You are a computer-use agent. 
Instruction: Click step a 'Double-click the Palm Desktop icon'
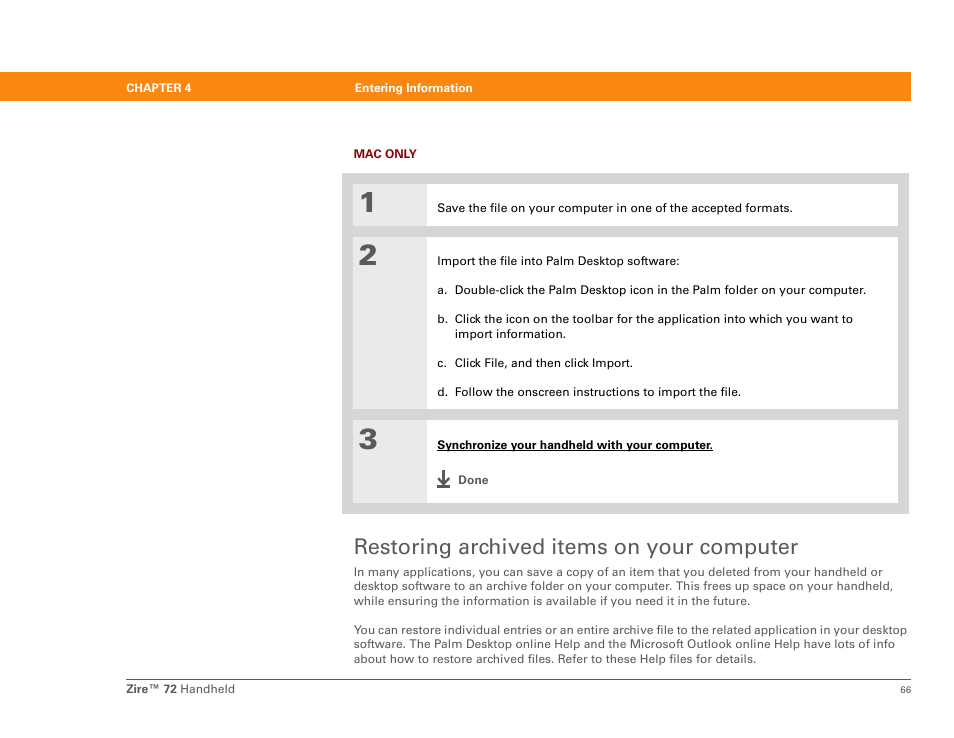[652, 290]
